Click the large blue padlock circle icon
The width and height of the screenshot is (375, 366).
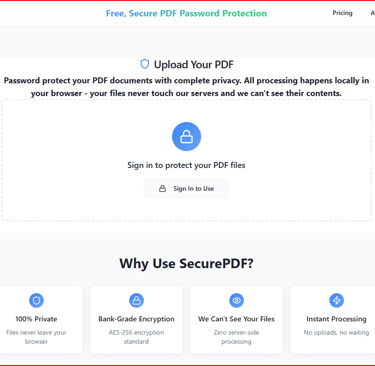pos(186,136)
